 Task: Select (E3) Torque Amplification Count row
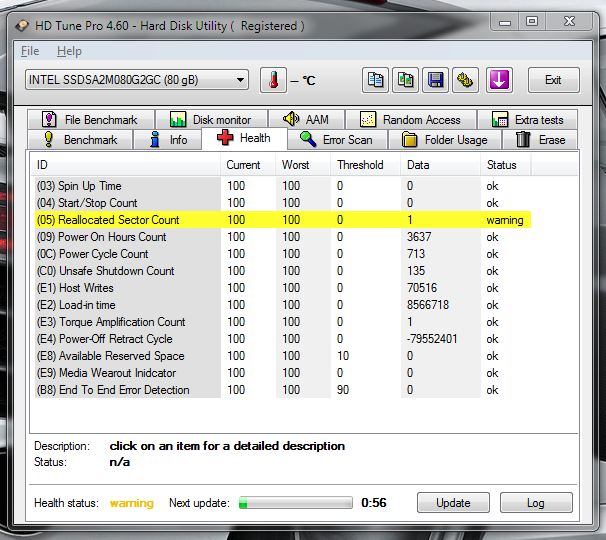[283, 322]
